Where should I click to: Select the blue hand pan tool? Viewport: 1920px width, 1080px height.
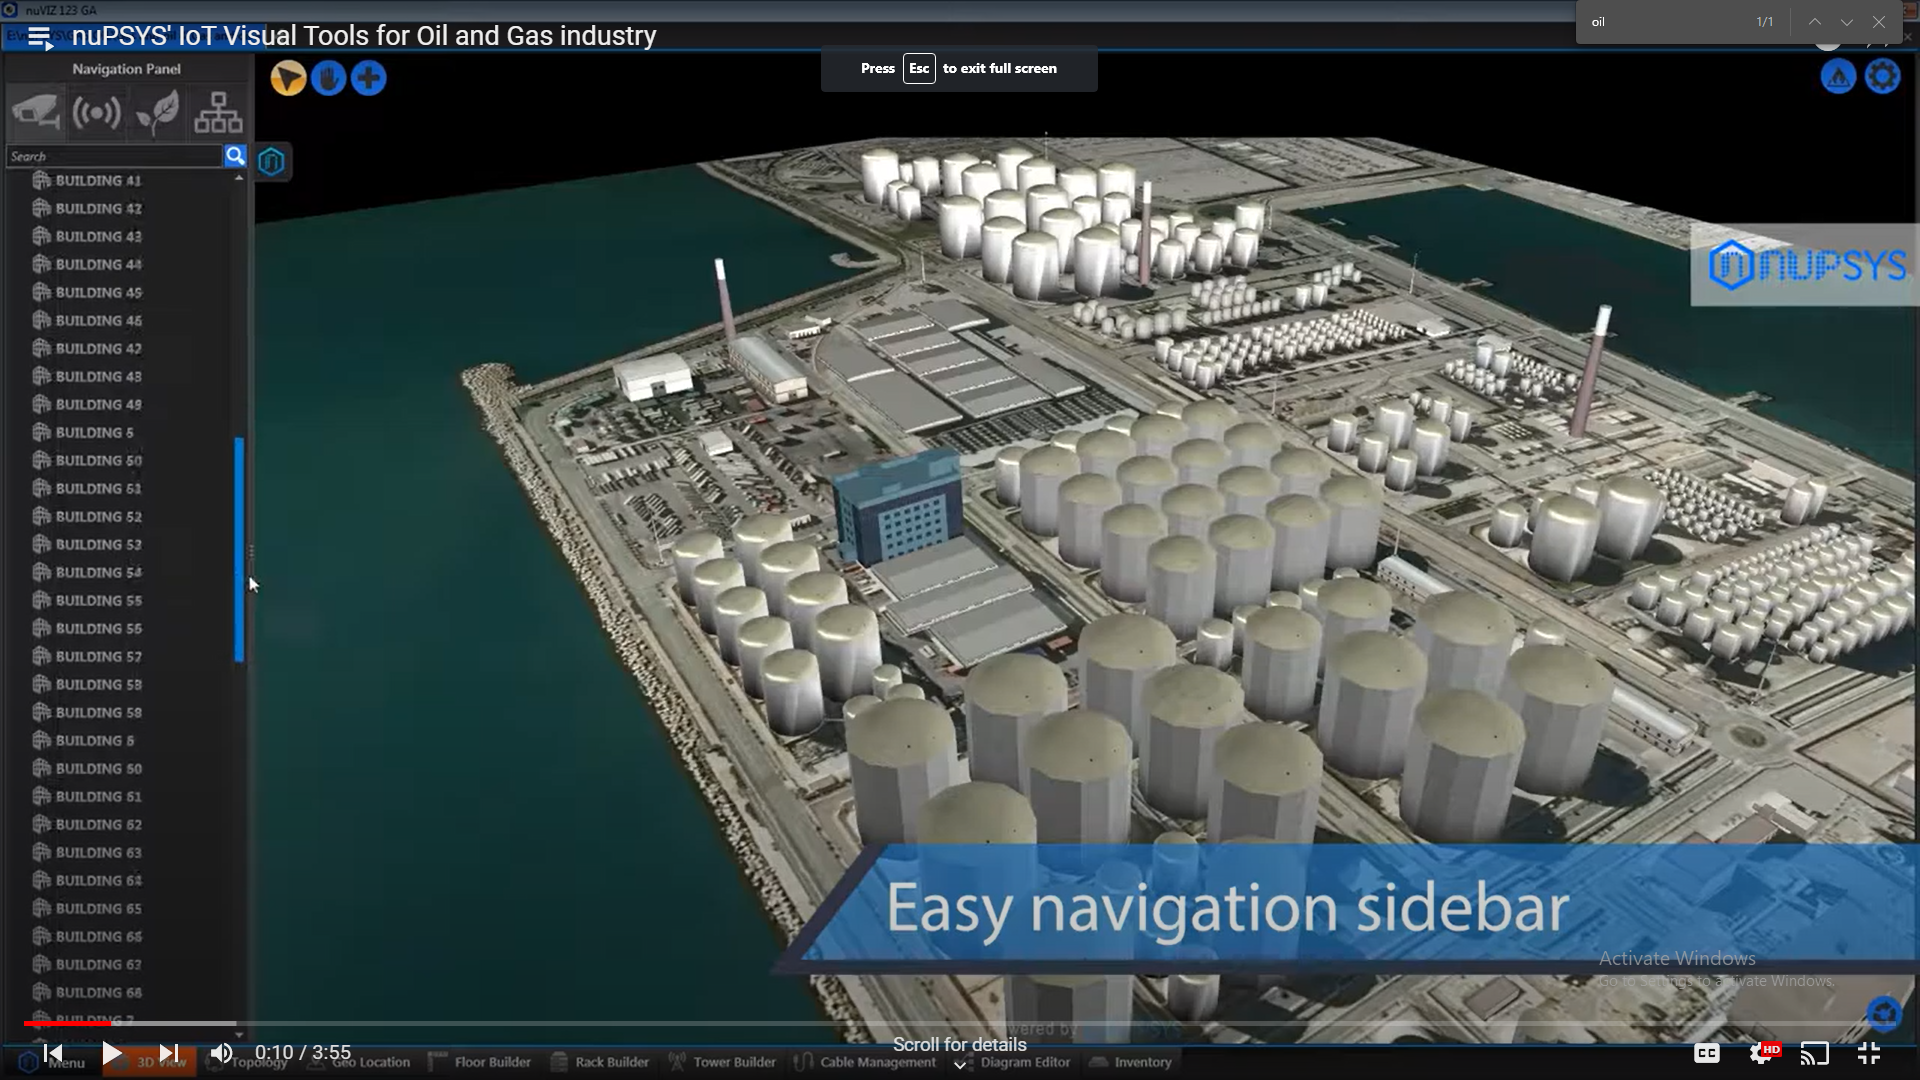[328, 78]
